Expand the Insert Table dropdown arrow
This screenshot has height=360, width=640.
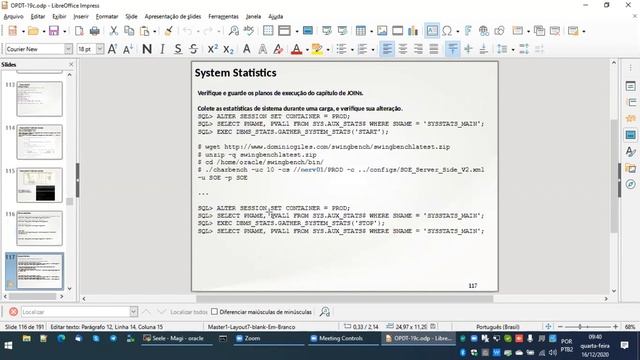(x=371, y=31)
